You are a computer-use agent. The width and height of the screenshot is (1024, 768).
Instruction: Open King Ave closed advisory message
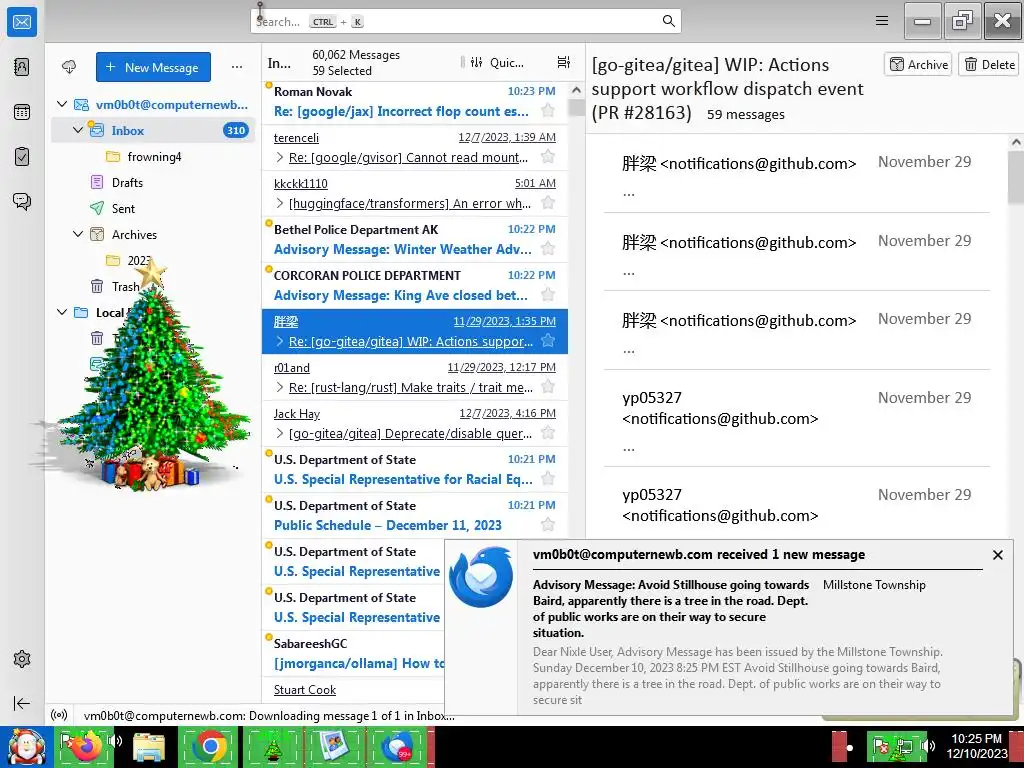pos(415,285)
